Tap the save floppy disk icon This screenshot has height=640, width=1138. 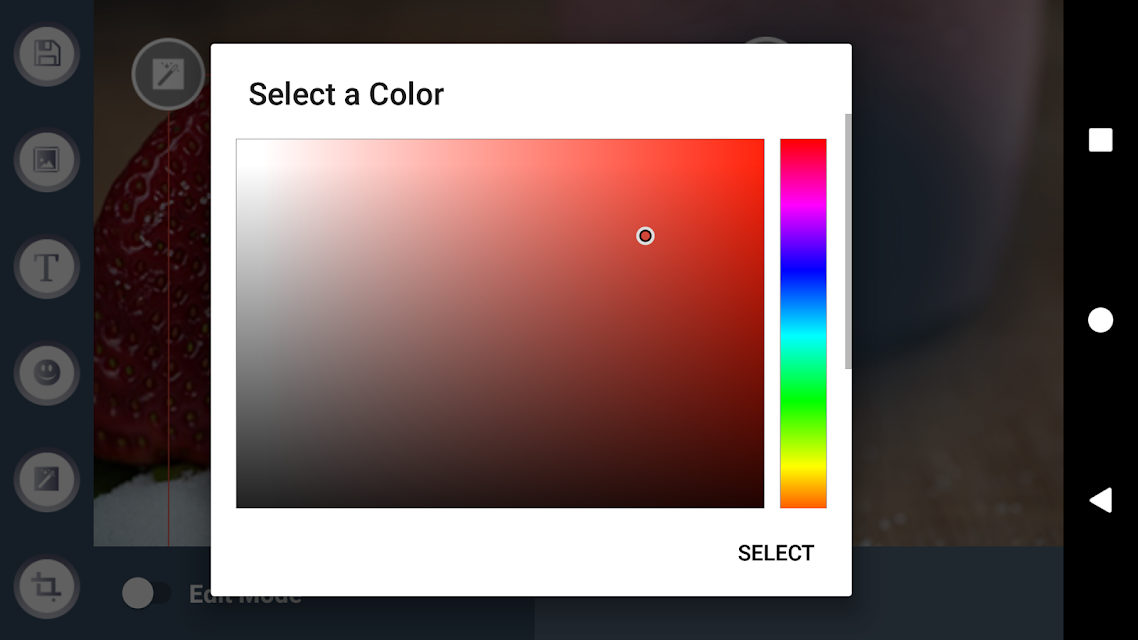pos(46,54)
